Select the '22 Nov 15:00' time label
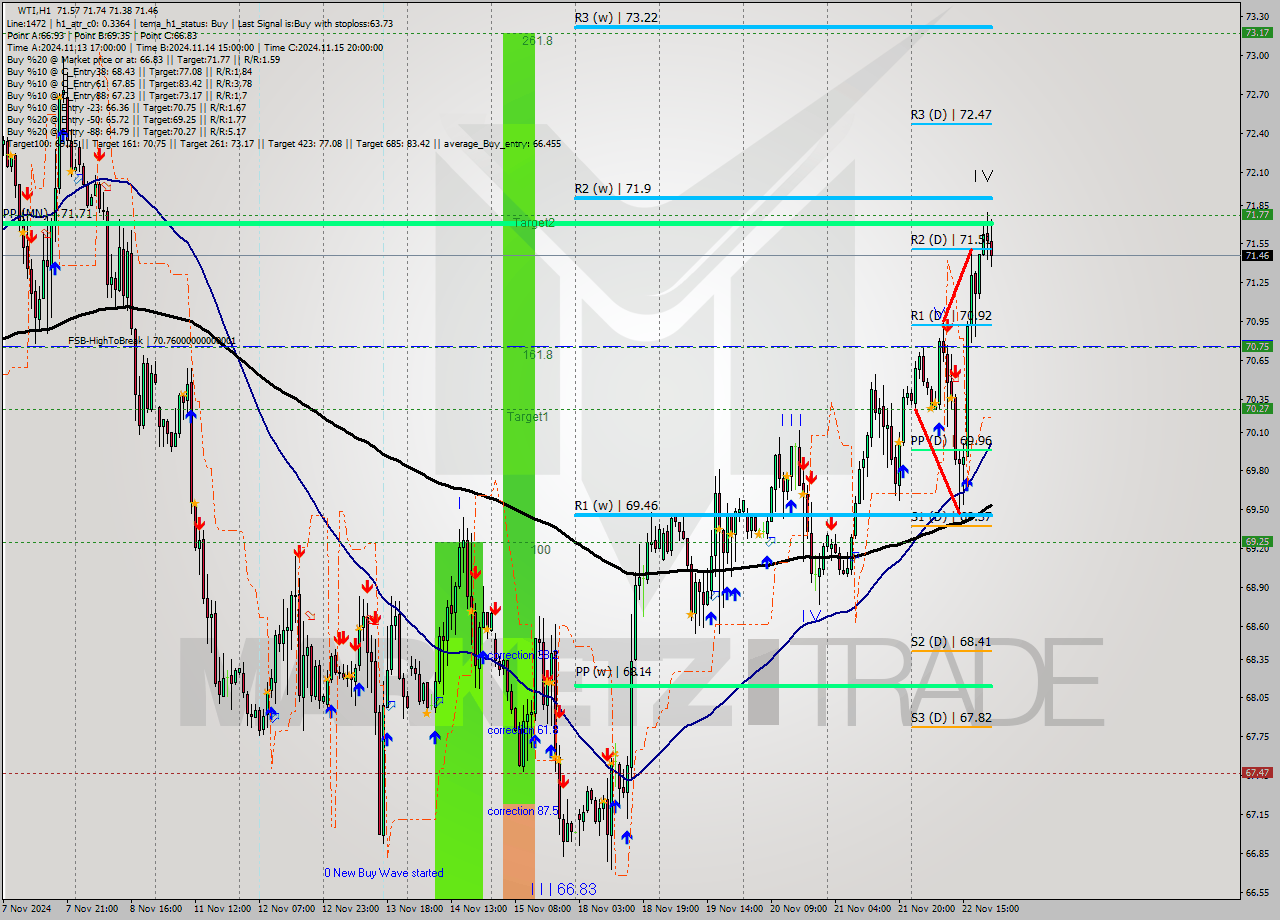 coord(990,909)
